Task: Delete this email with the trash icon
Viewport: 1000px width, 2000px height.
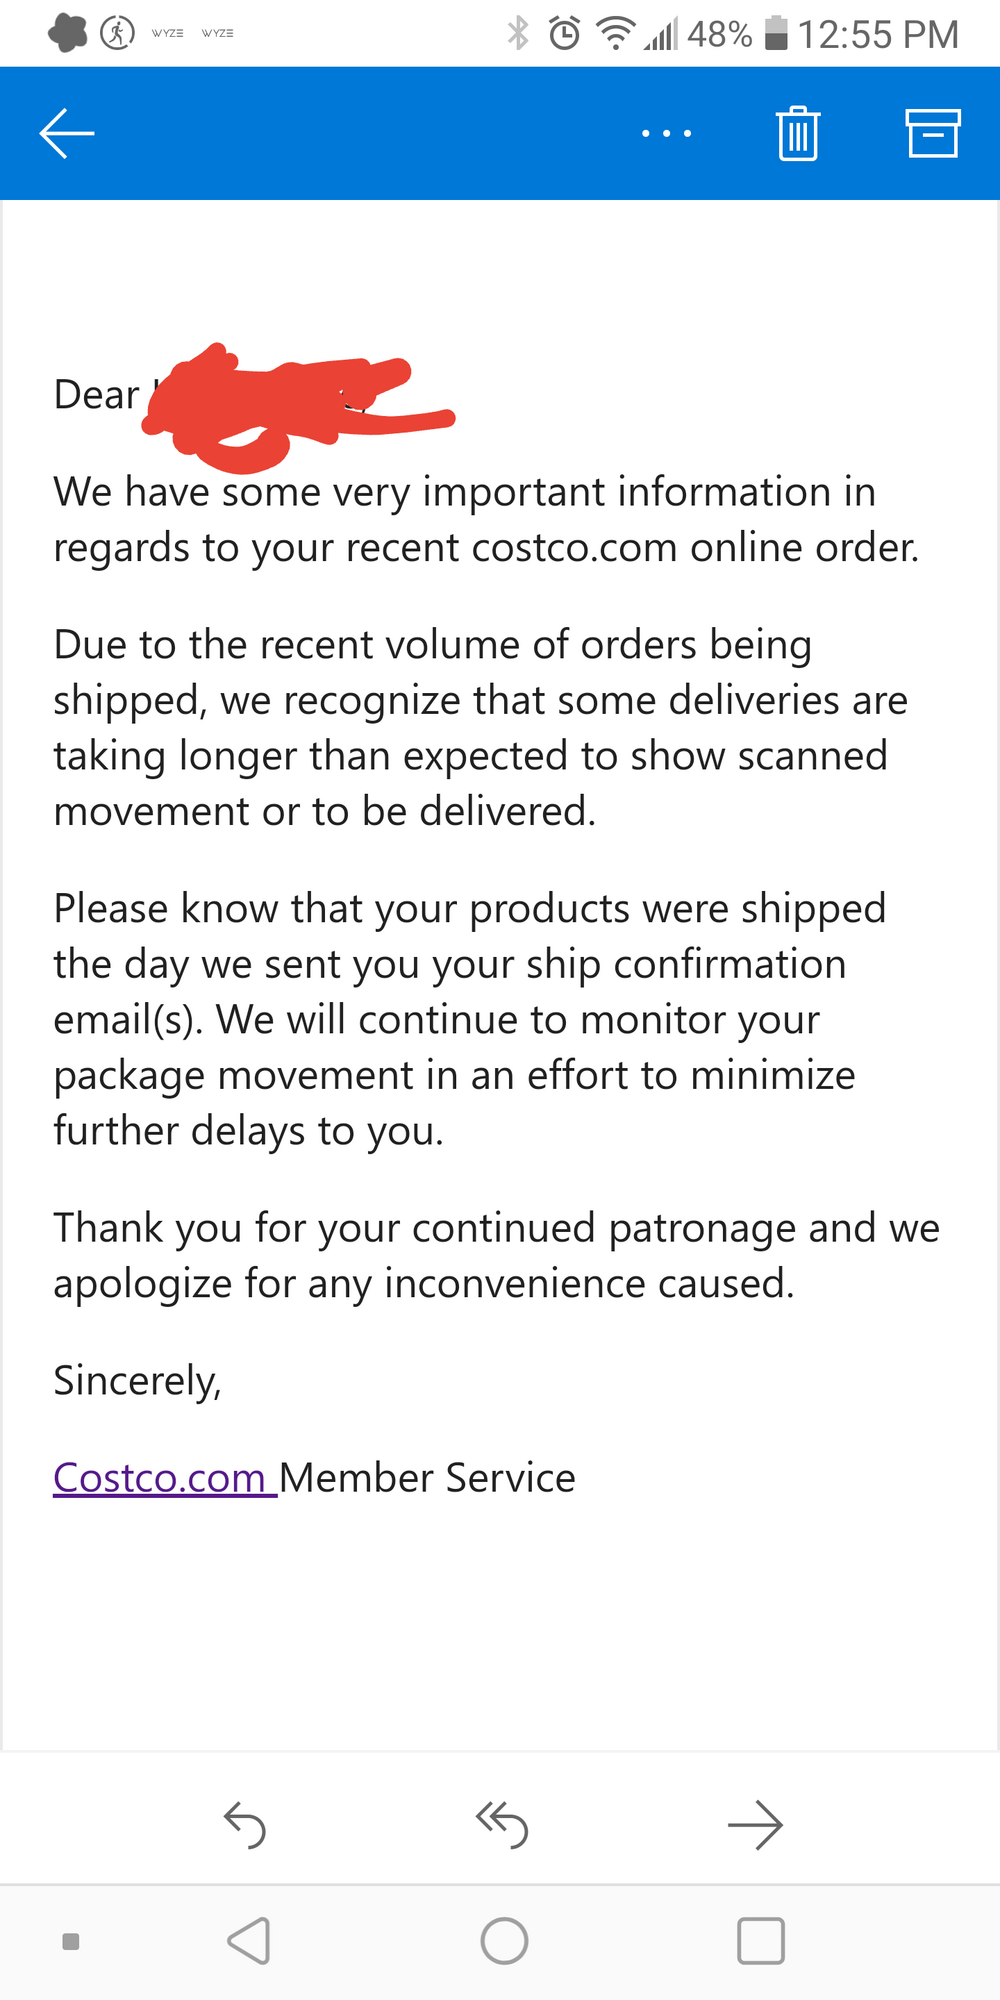Action: click(x=797, y=133)
